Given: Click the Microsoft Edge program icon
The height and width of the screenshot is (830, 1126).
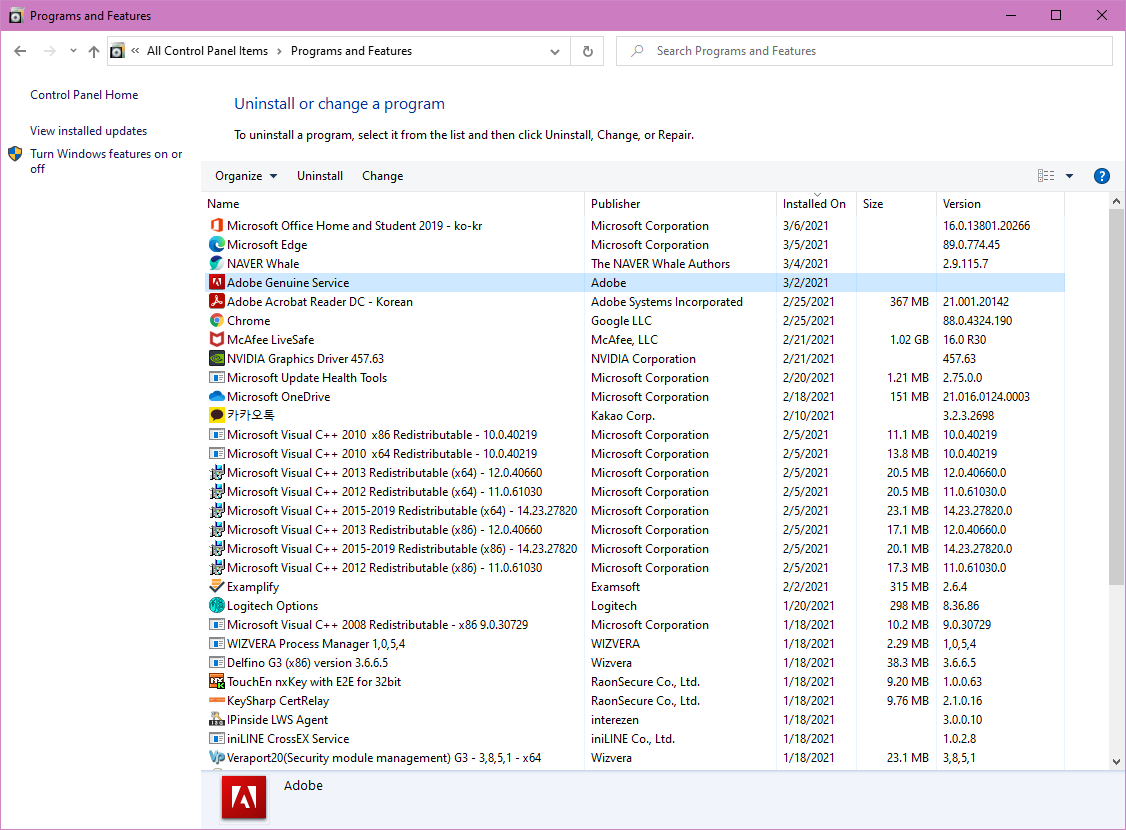Looking at the screenshot, I should (x=216, y=245).
